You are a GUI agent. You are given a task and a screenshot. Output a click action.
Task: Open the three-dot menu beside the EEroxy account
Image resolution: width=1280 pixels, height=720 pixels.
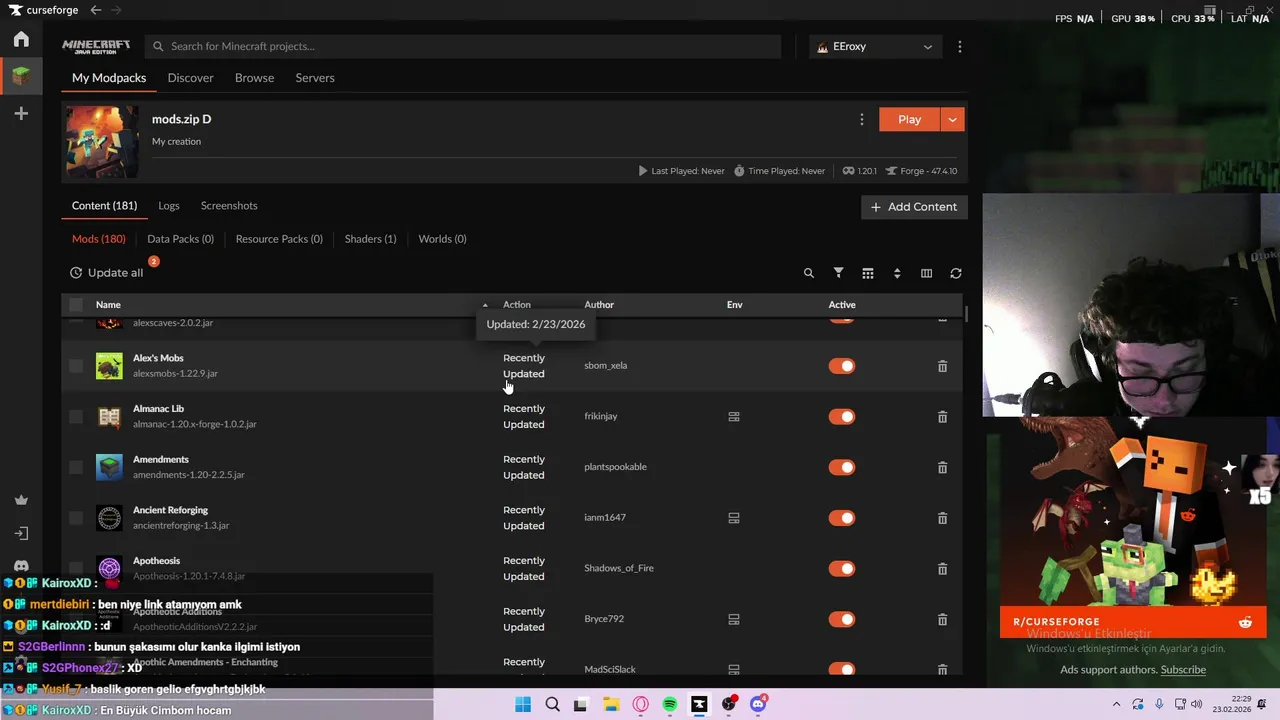960,47
